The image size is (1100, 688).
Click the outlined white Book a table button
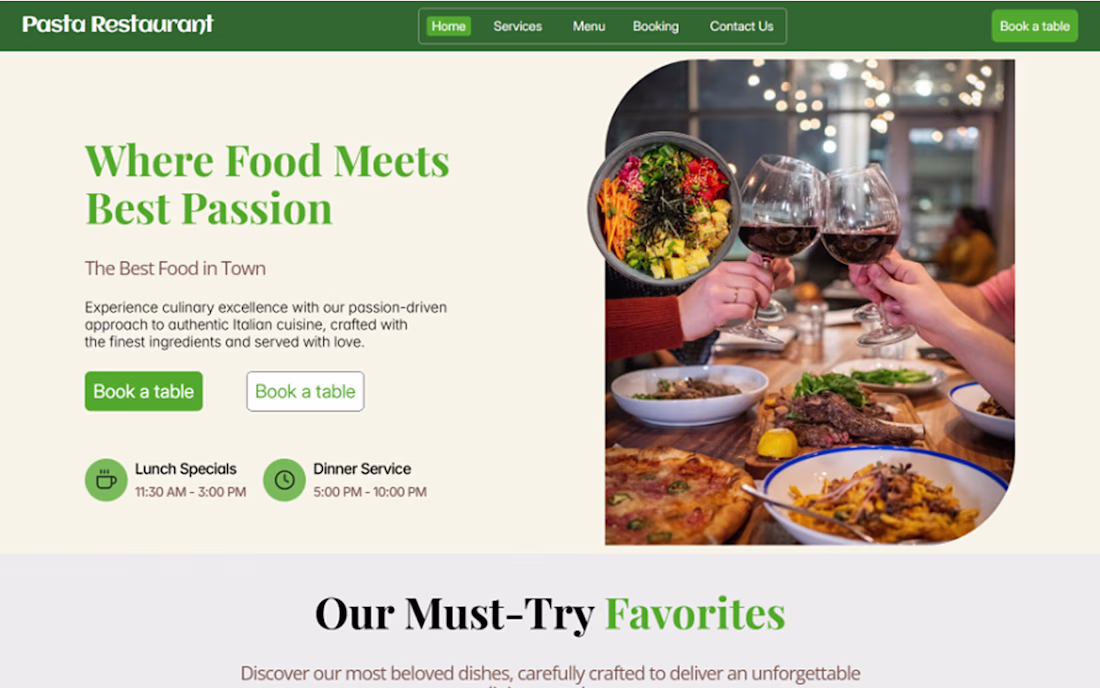point(305,391)
